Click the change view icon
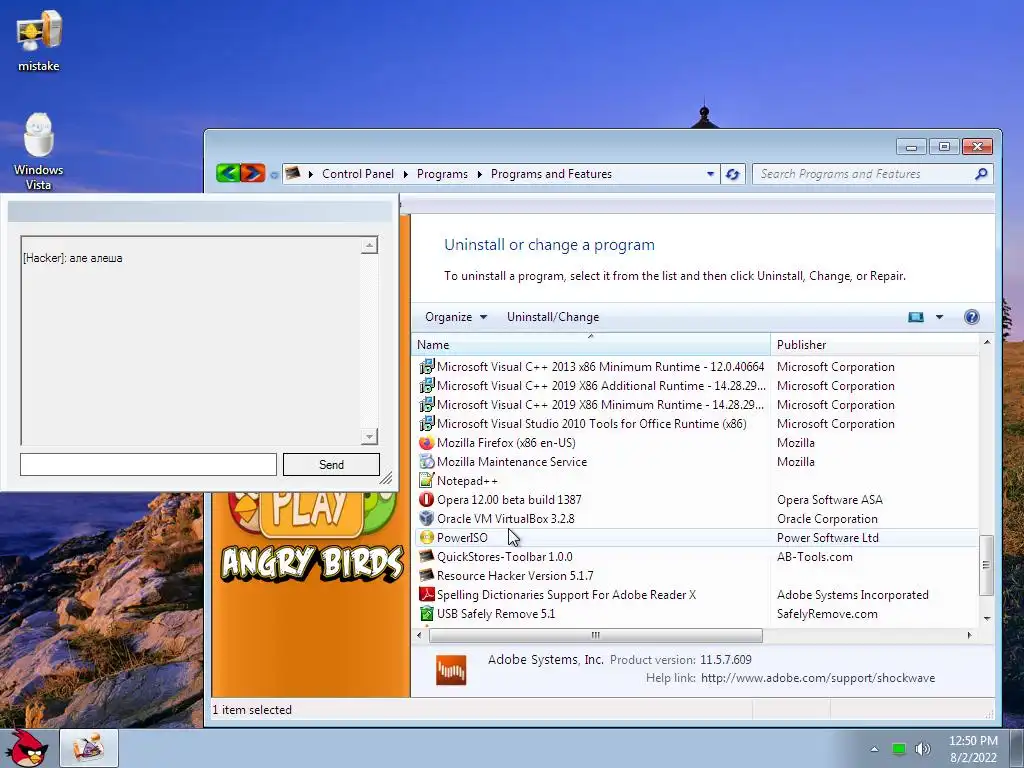The width and height of the screenshot is (1024, 768). (916, 317)
